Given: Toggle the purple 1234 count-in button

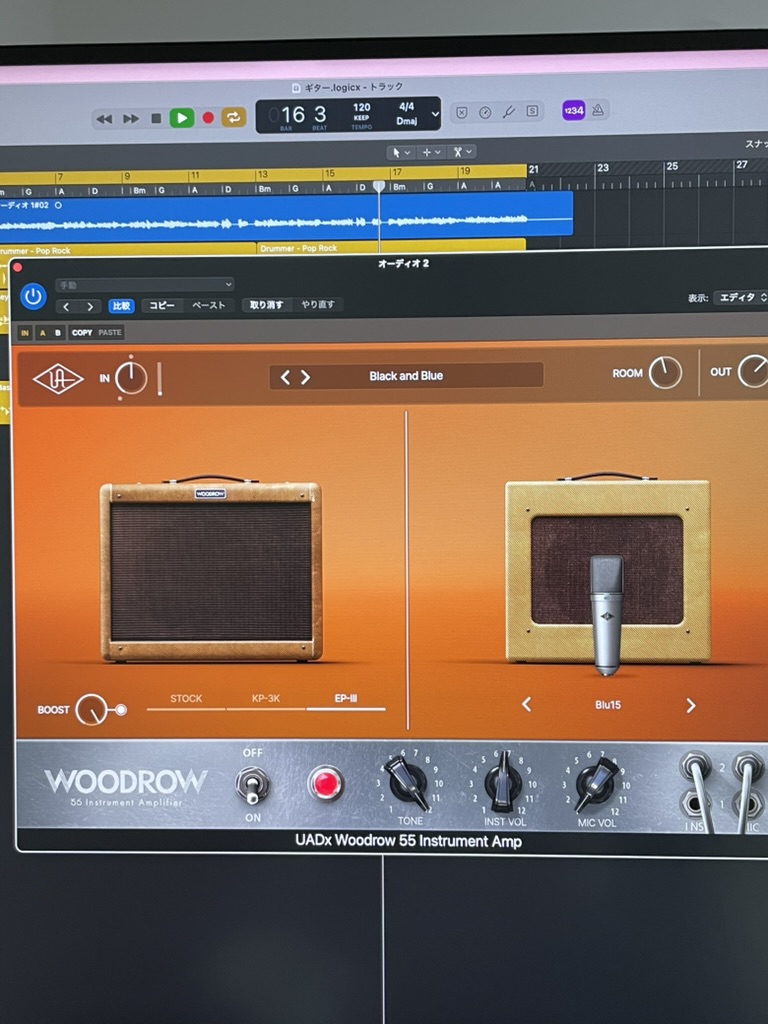Looking at the screenshot, I should [x=573, y=110].
